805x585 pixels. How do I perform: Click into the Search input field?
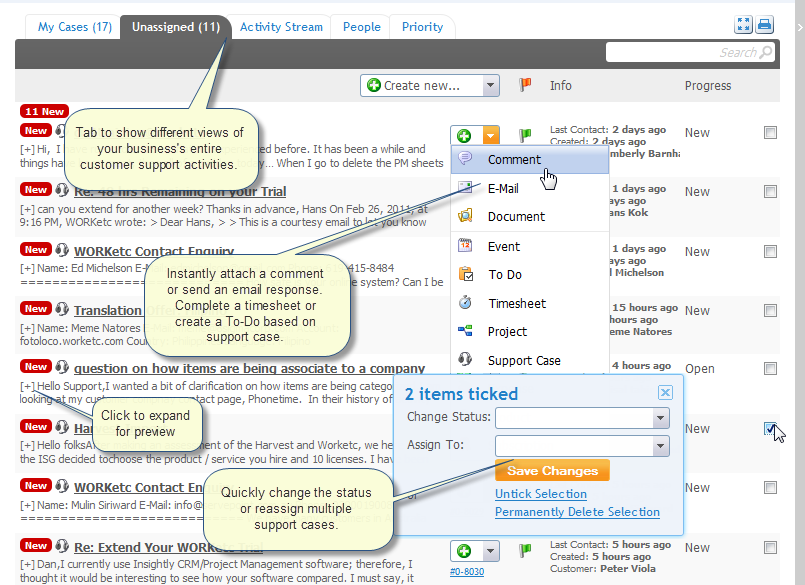point(680,52)
